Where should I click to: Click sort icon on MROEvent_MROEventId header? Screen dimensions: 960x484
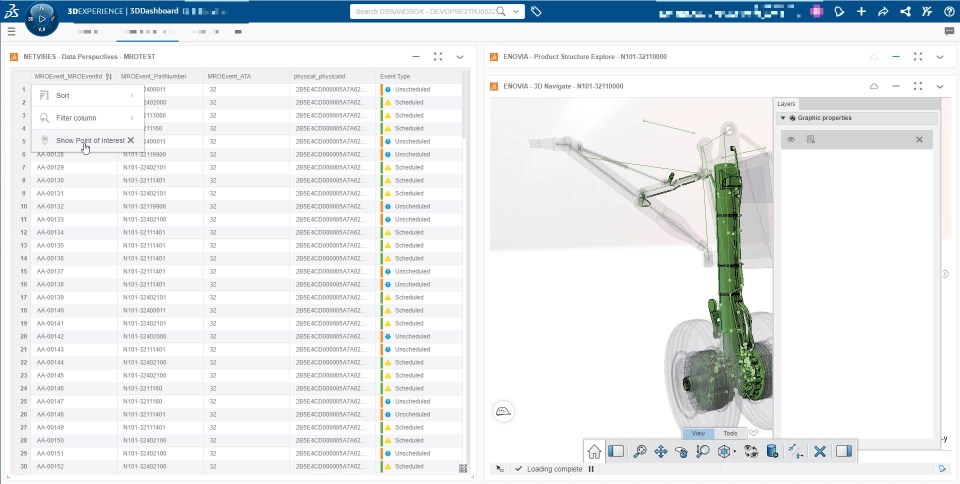point(108,76)
